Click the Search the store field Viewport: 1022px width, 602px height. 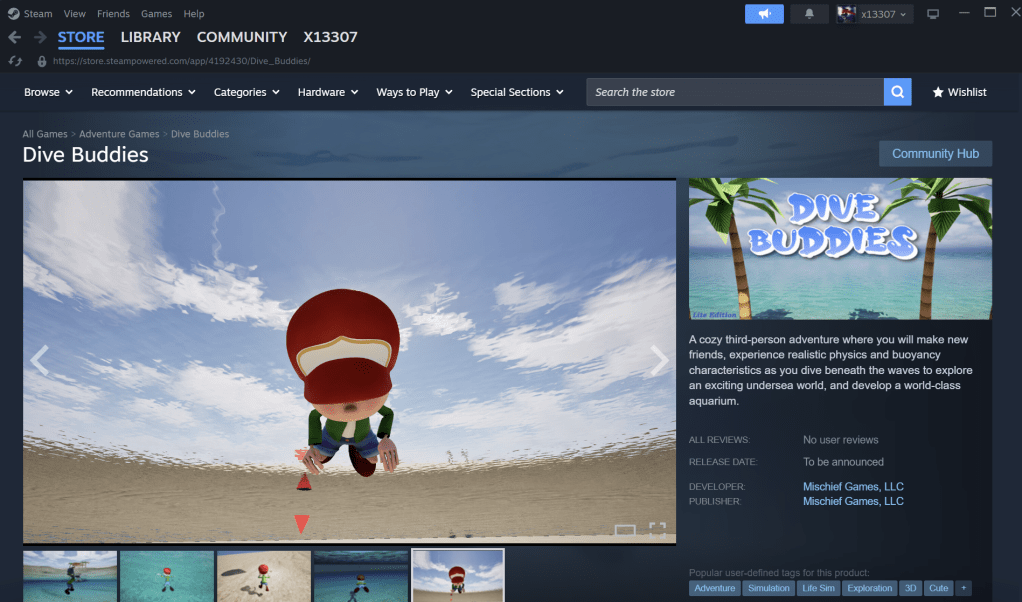(x=735, y=92)
